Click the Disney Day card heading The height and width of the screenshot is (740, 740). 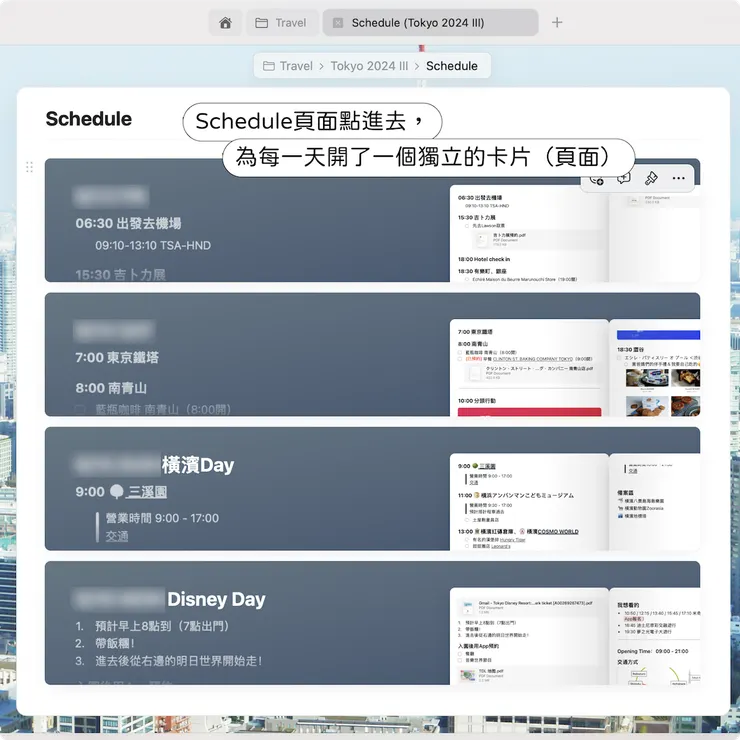point(216,599)
